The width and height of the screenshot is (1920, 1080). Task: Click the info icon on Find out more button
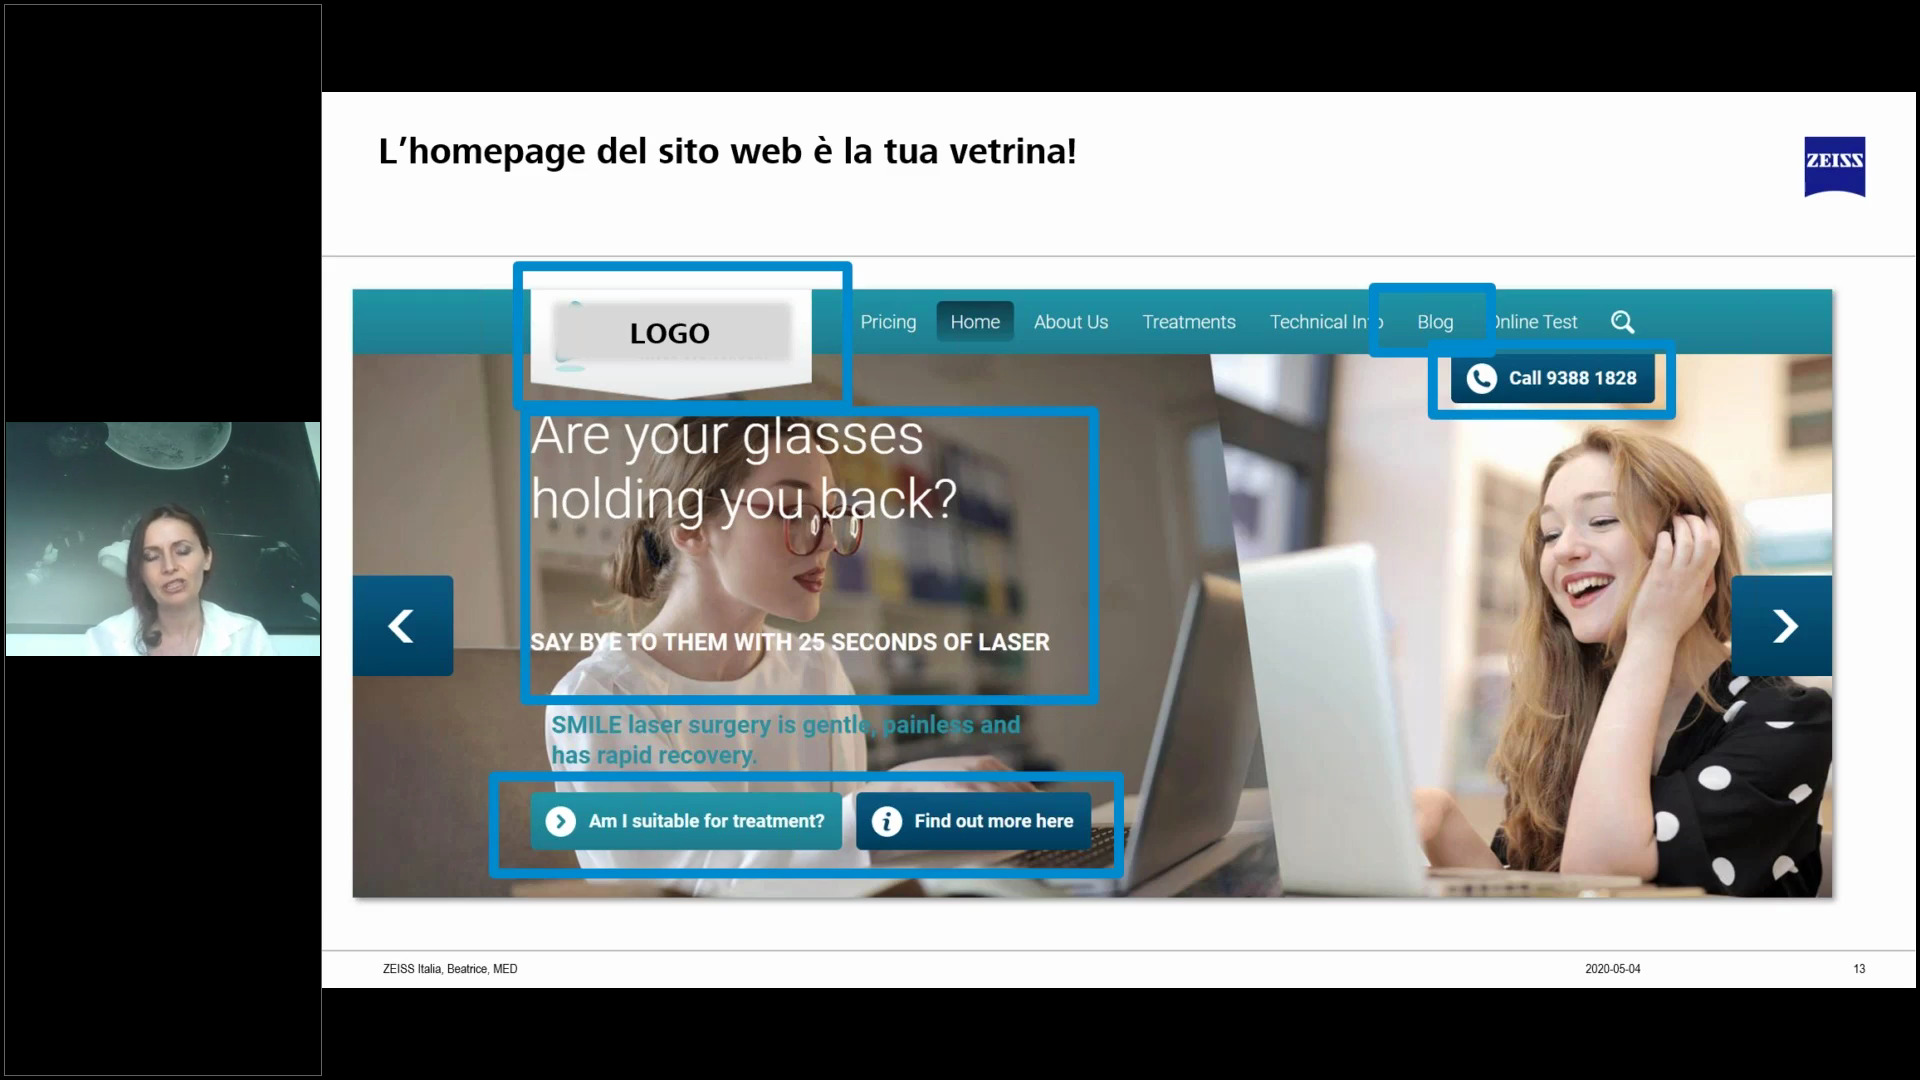[886, 820]
